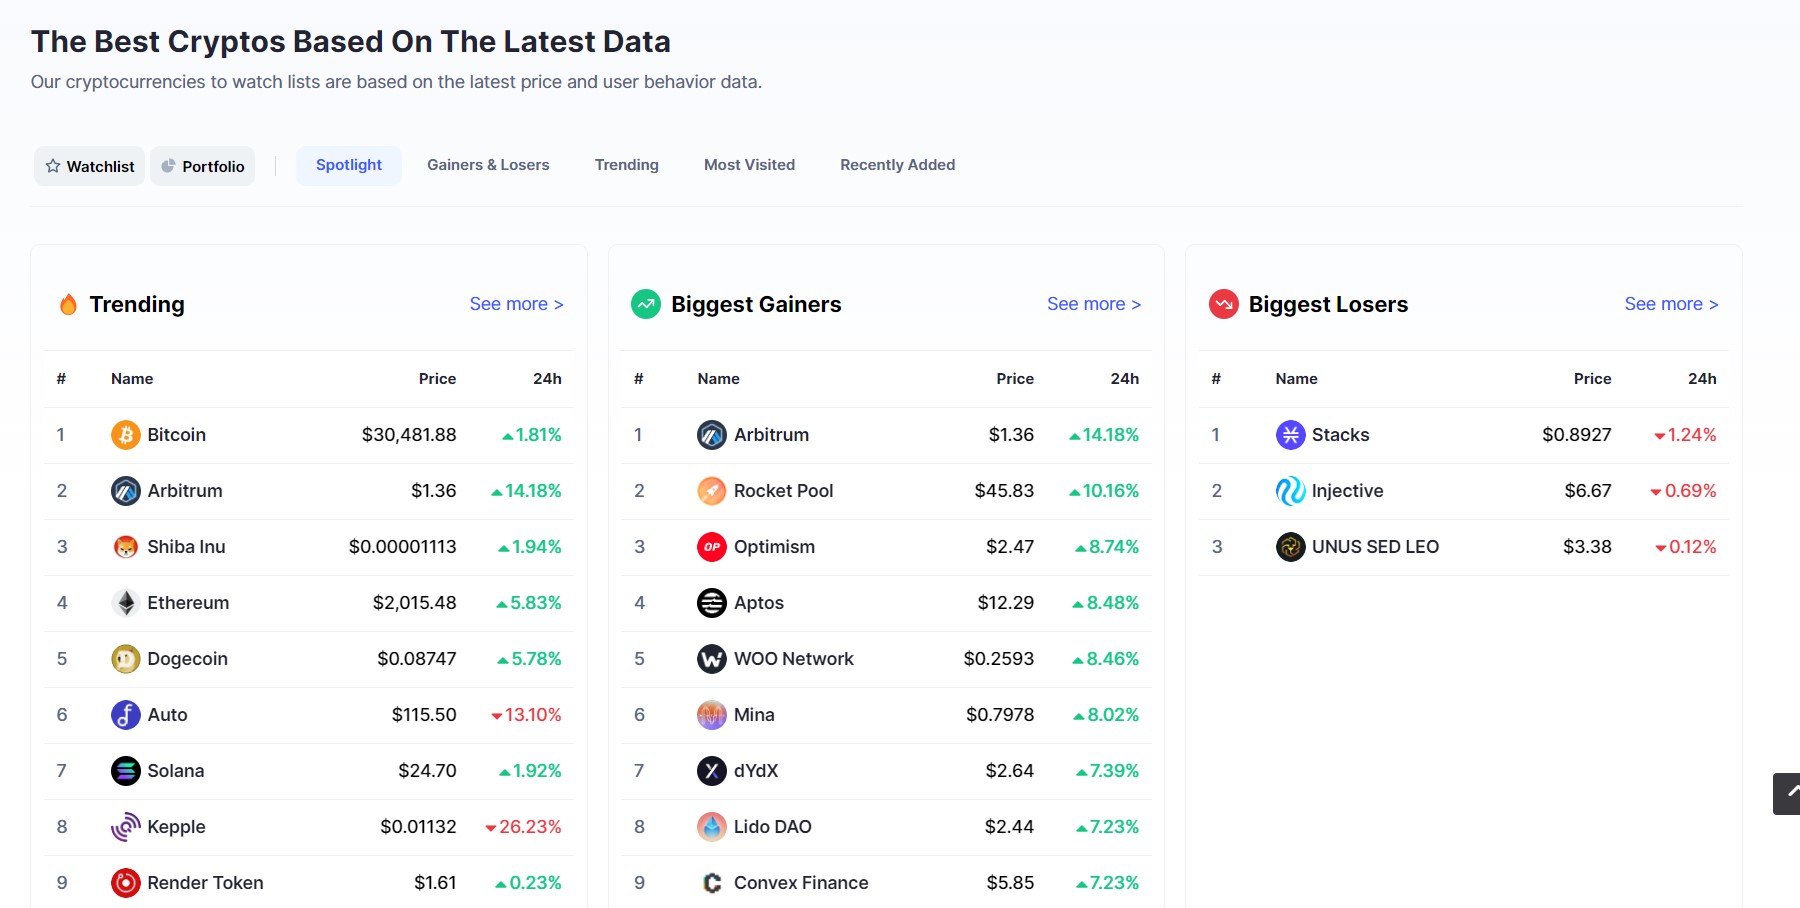Click See more in Biggest Losers card

[1672, 304]
